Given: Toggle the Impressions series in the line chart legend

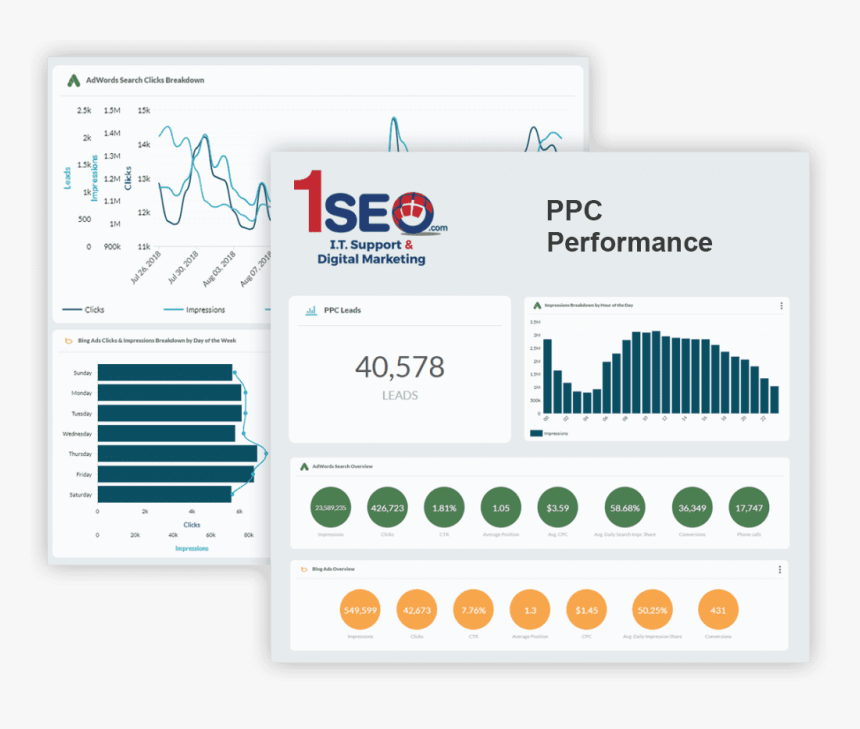Looking at the screenshot, I should pyautogui.click(x=194, y=310).
